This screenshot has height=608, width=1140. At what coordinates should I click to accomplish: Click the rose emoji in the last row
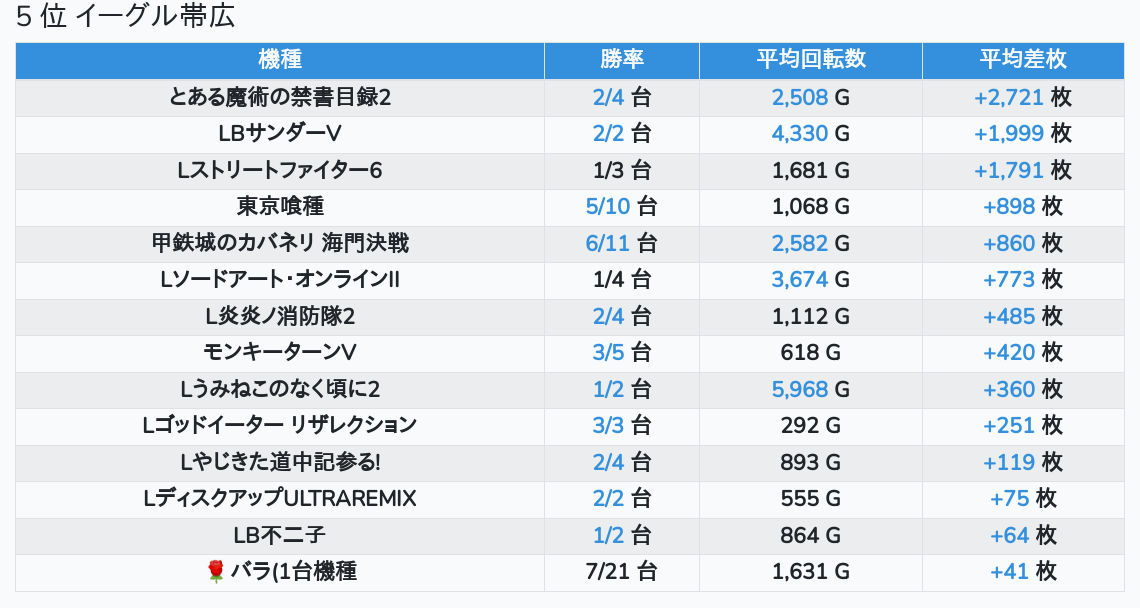point(215,572)
